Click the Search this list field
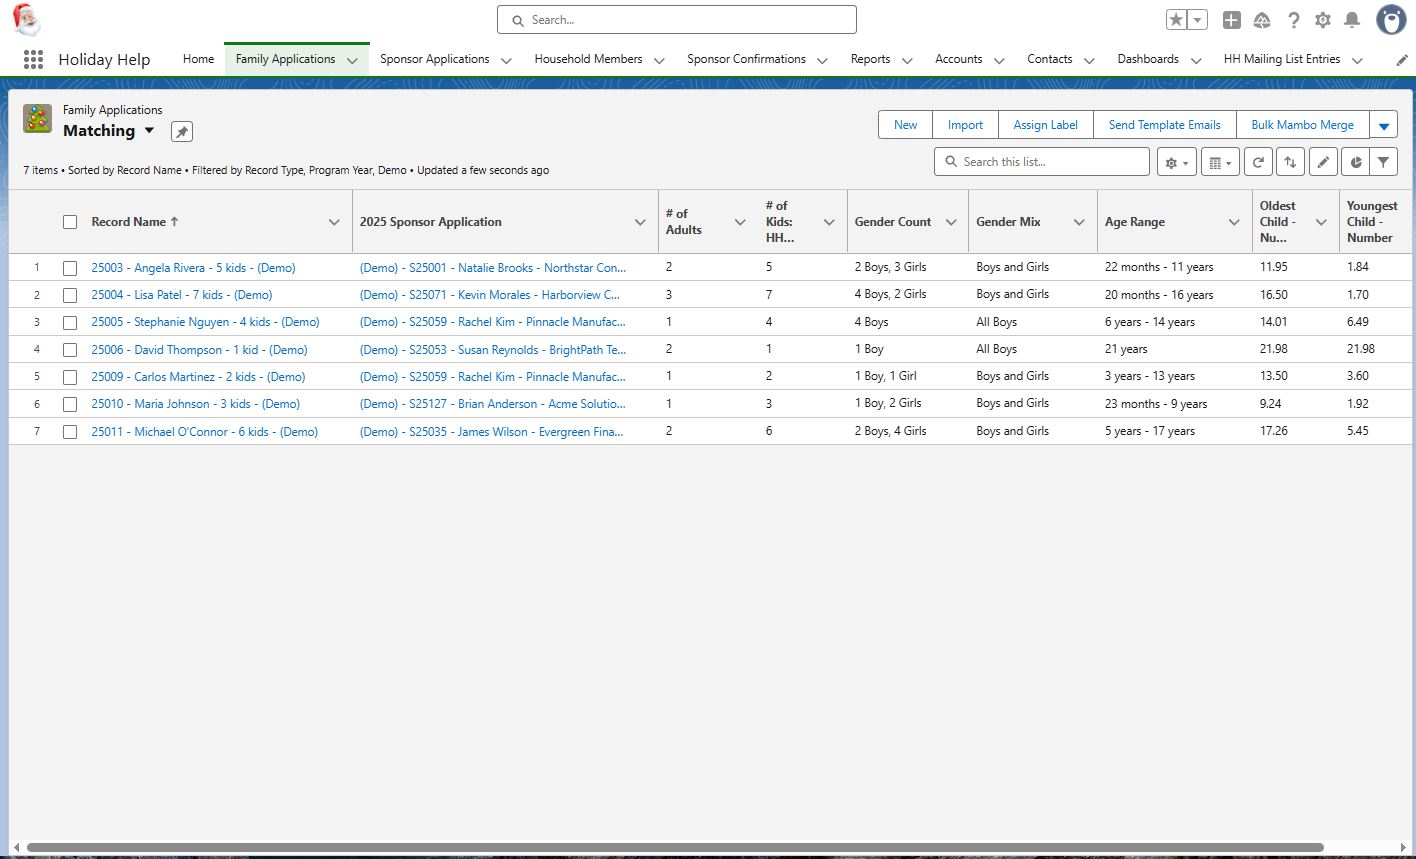 pyautogui.click(x=1050, y=162)
